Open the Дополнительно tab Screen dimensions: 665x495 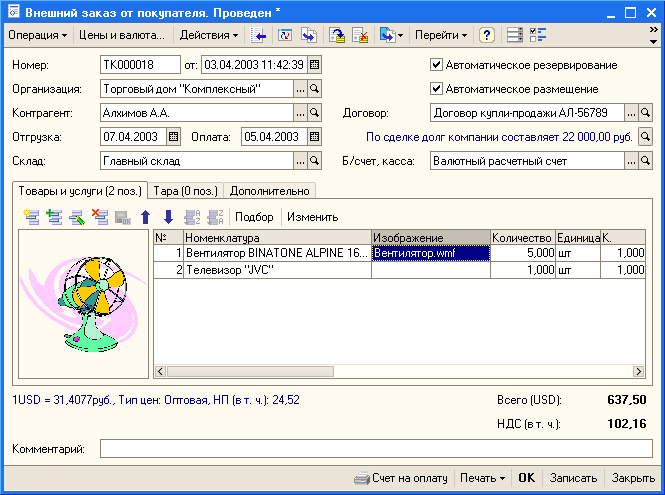(270, 190)
